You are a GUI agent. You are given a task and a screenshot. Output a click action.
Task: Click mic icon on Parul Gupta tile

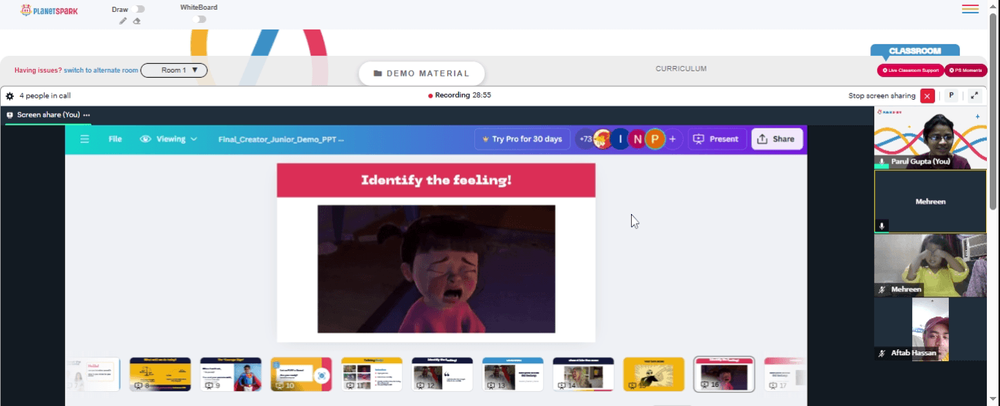[882, 162]
